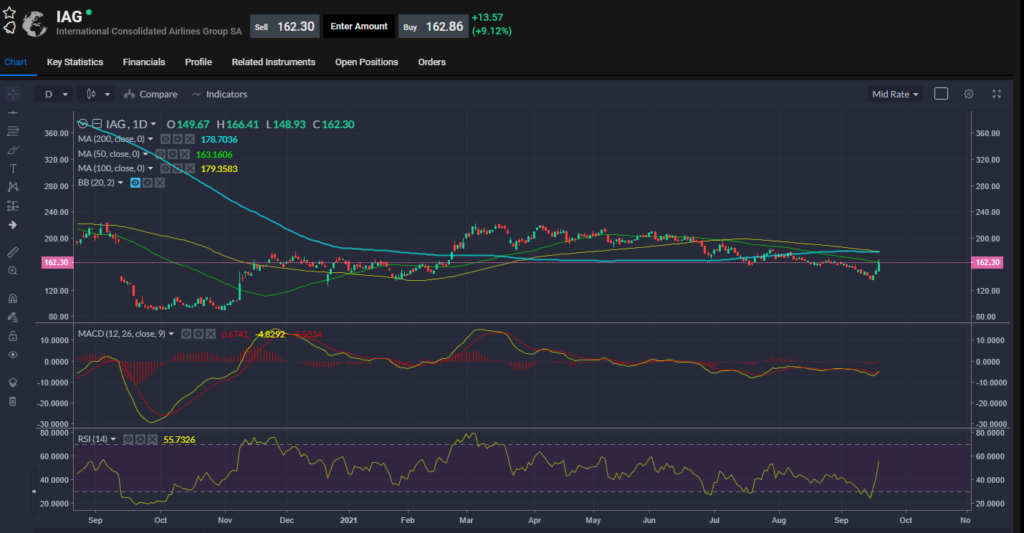Click the Sell 162.30 button
The image size is (1024, 533).
click(x=284, y=27)
